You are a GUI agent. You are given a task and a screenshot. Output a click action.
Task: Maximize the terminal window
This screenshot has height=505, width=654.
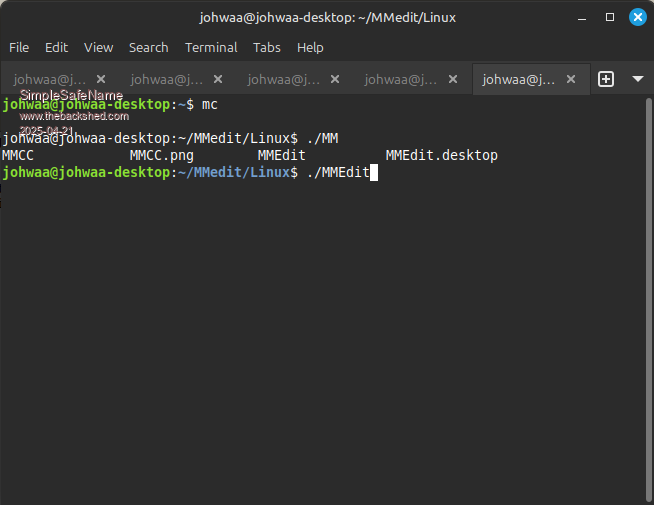(610, 17)
